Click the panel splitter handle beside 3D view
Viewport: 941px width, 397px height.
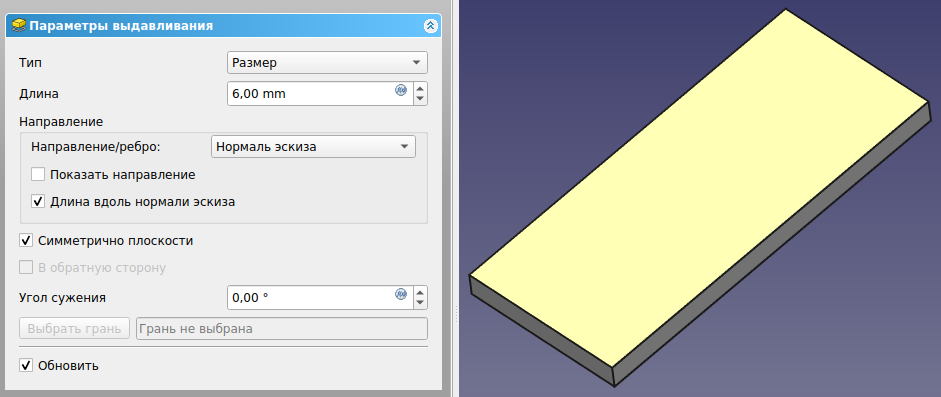point(457,313)
